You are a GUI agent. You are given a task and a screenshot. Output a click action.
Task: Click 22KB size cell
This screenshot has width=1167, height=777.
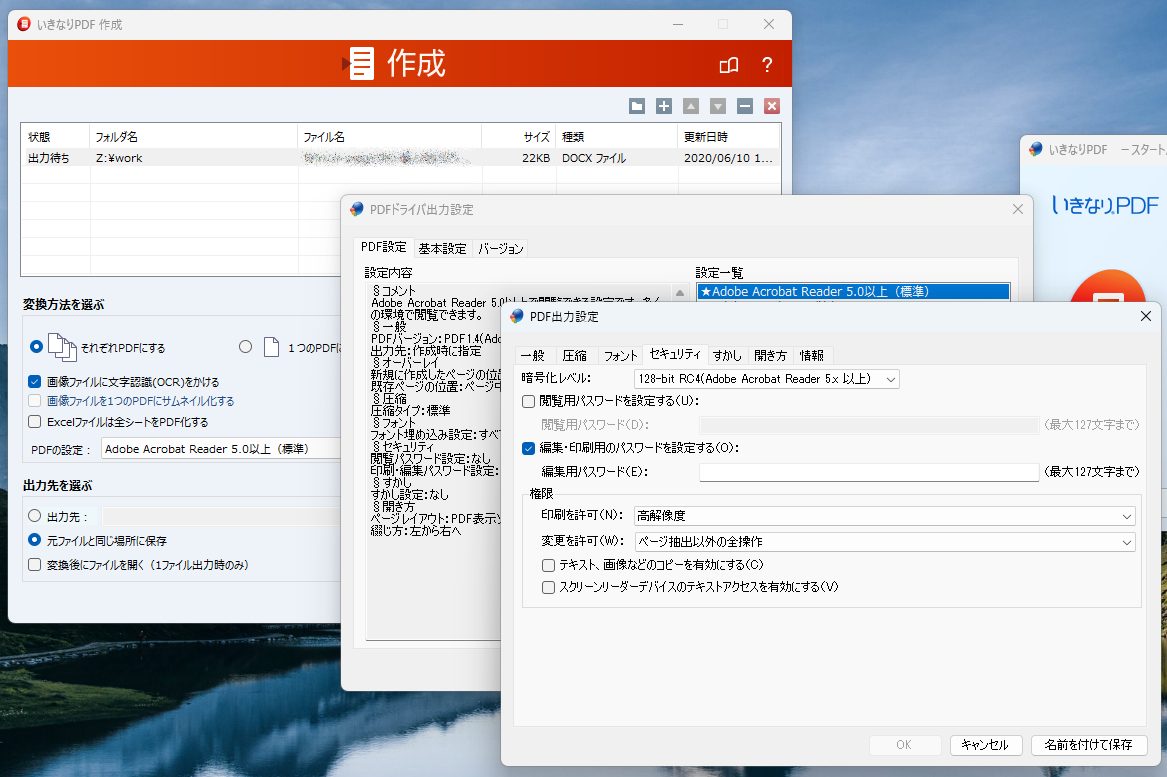(x=536, y=158)
